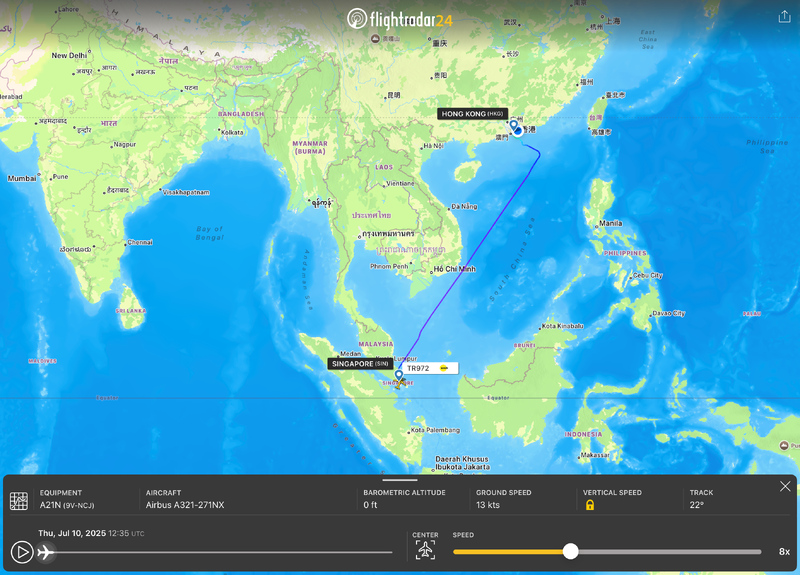Click Kota Kinabalu label on map
800x575 pixels.
click(562, 326)
